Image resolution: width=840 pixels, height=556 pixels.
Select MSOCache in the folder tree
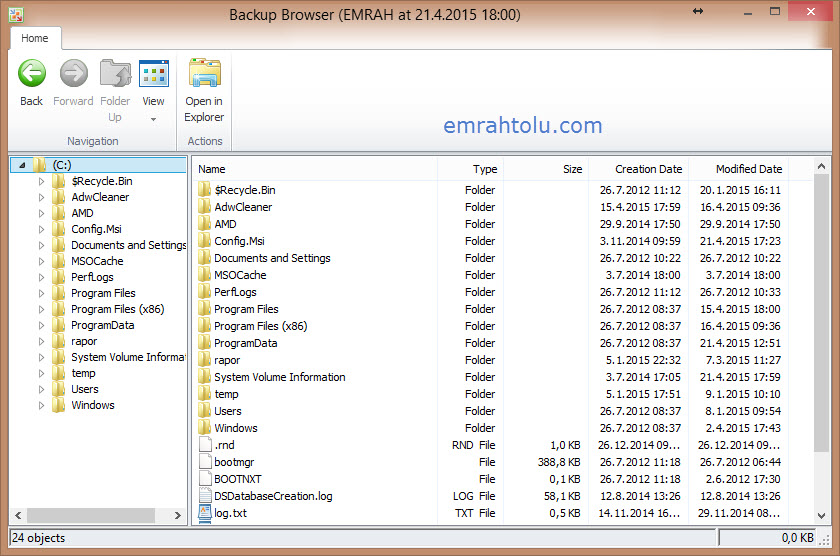[x=97, y=261]
